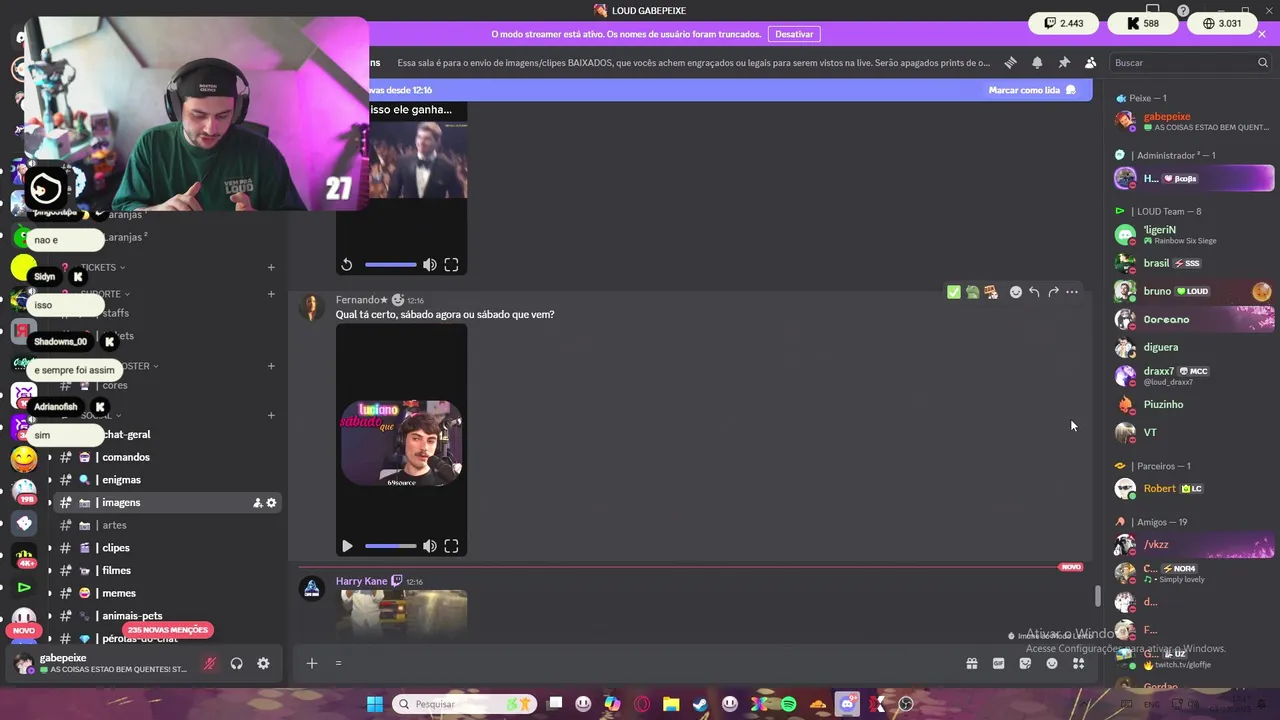Collapse the TICKETS category
1280x720 pixels.
[x=100, y=267]
